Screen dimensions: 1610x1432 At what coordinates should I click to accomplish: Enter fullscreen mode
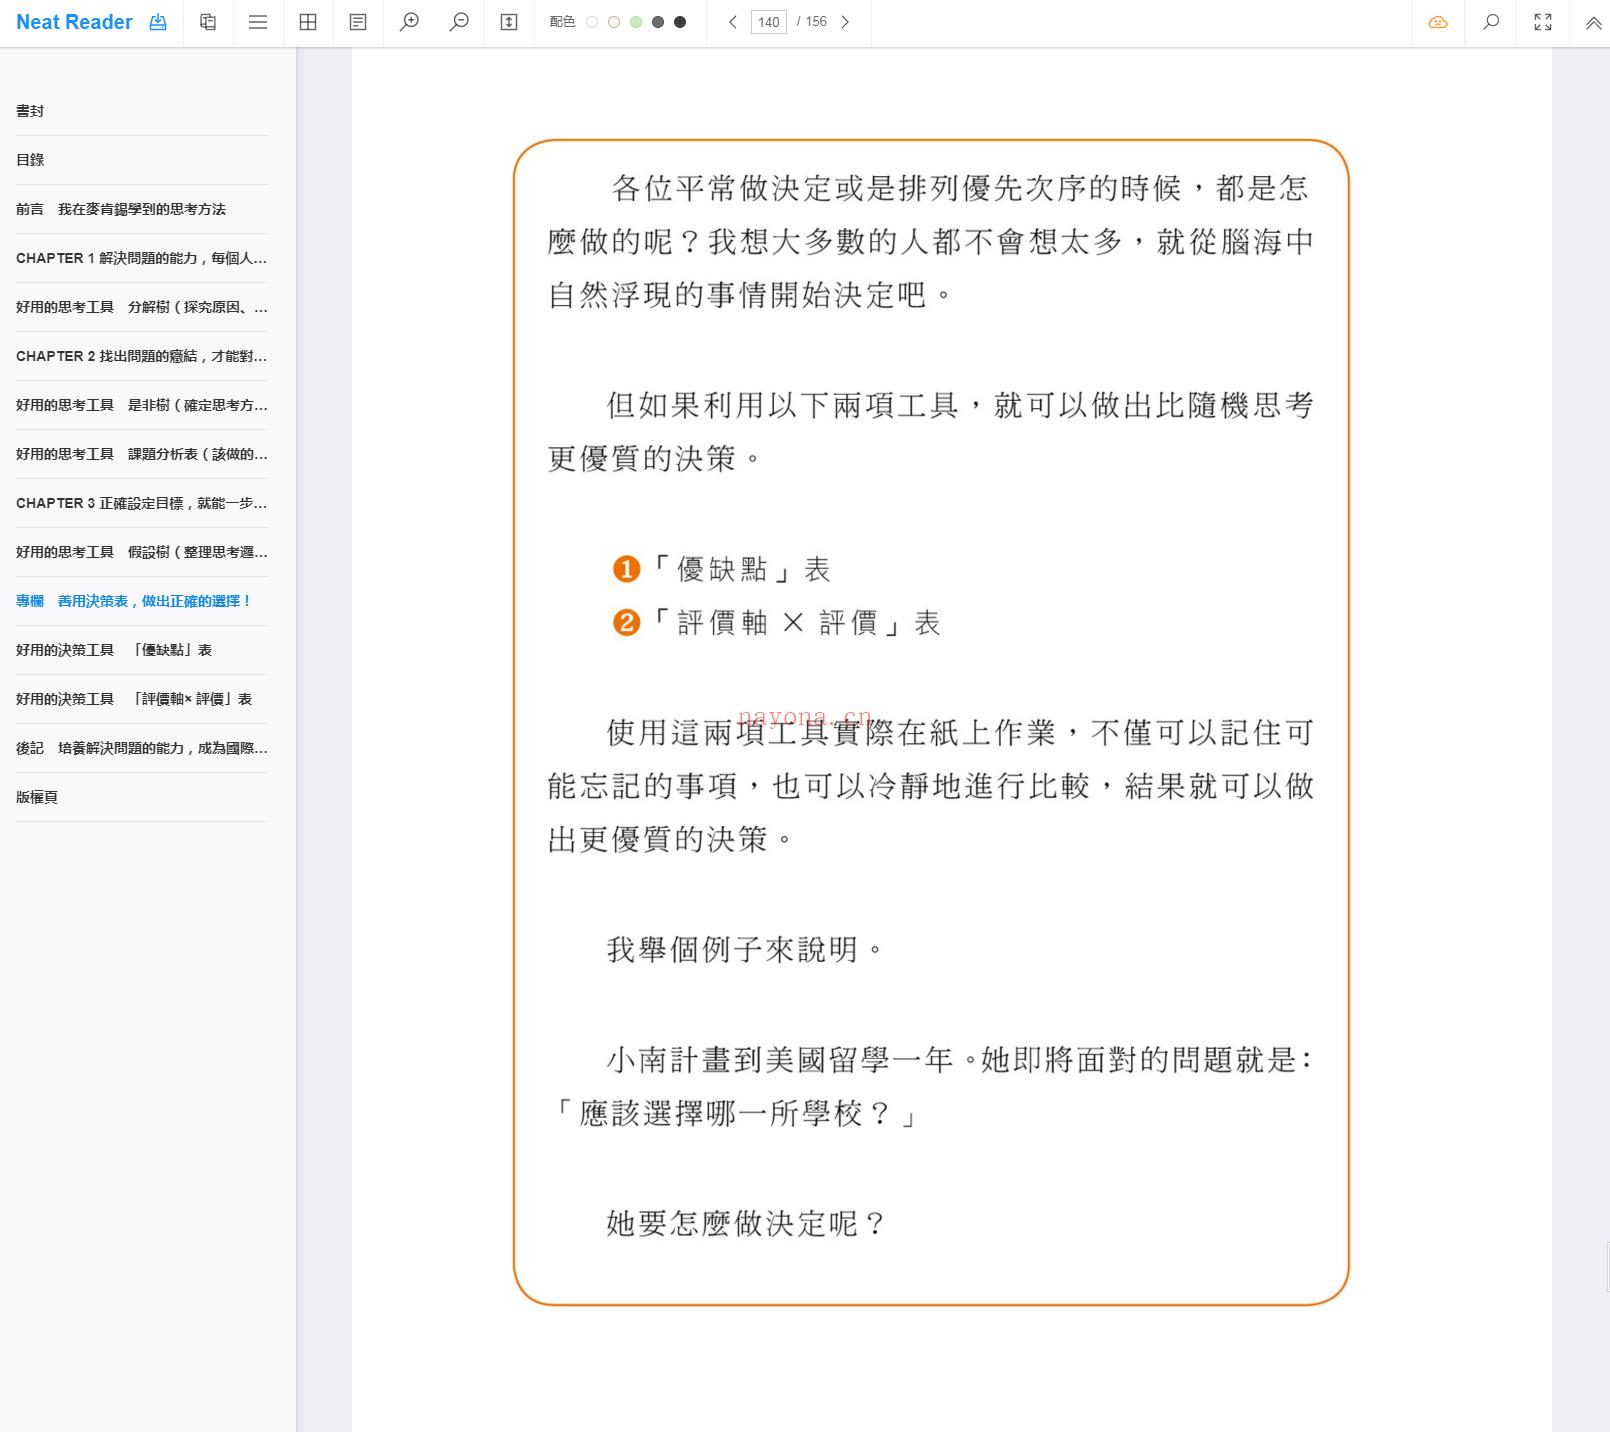(x=1543, y=22)
